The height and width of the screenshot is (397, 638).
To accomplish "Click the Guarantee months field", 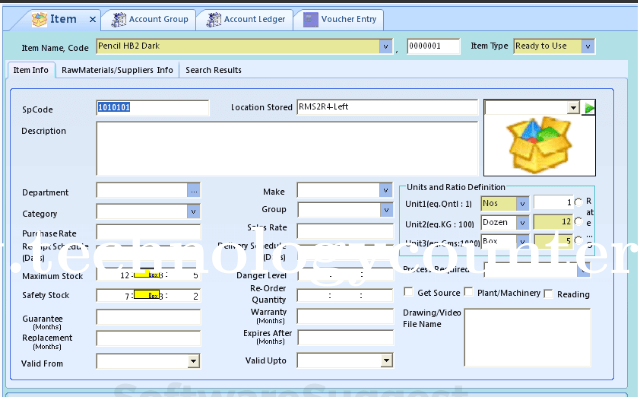I will click(149, 317).
